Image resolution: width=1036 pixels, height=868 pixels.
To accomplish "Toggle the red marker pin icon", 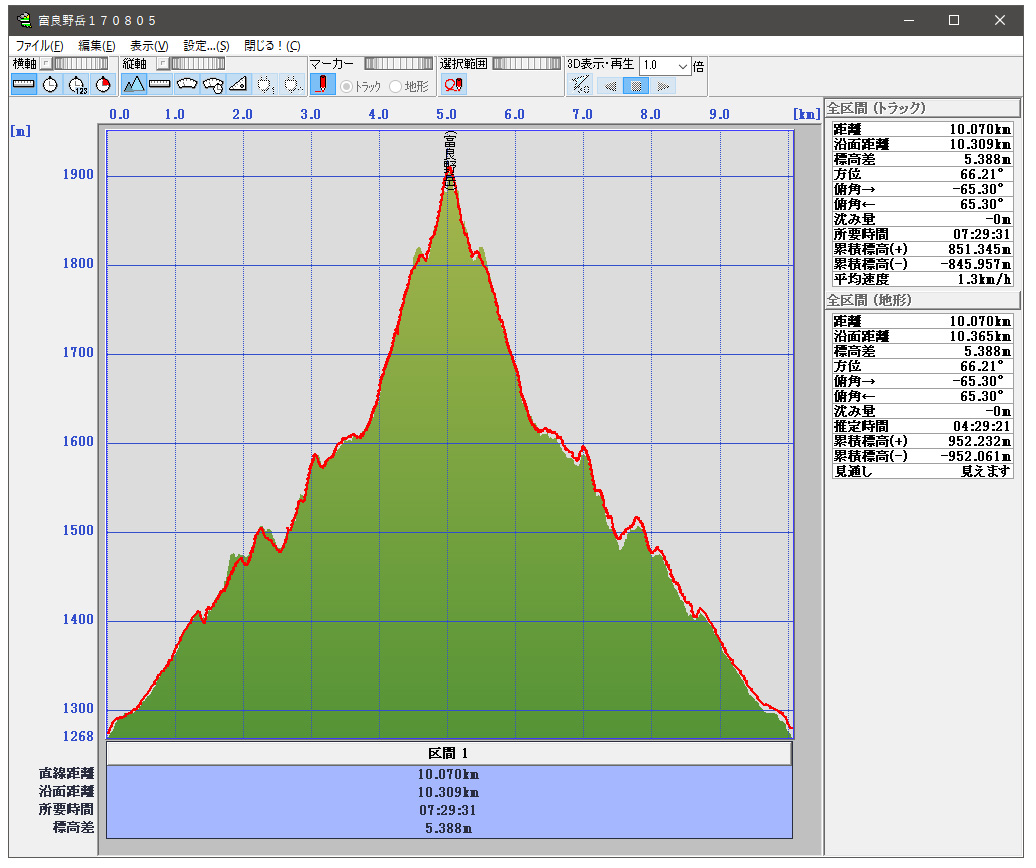I will pos(322,85).
